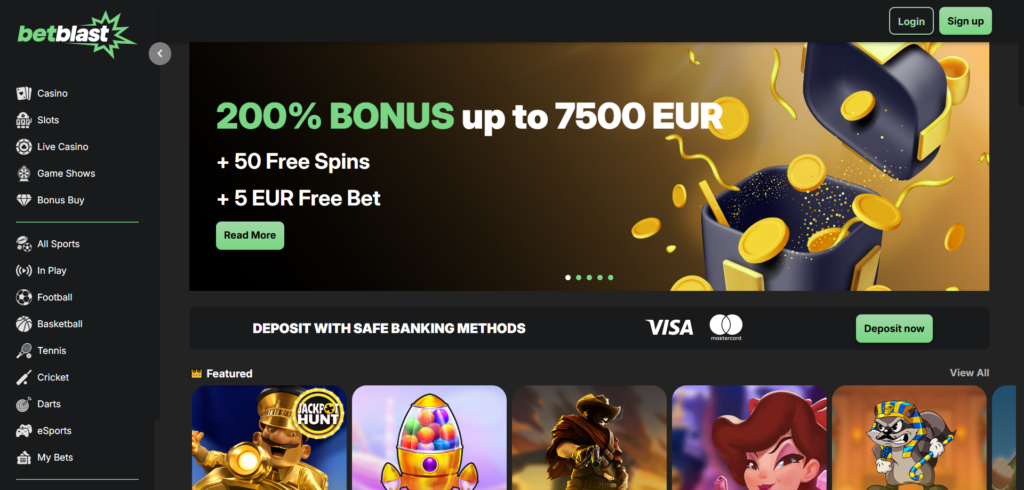Click the Deposit now button
Screen dimensions: 1024x490
point(894,329)
